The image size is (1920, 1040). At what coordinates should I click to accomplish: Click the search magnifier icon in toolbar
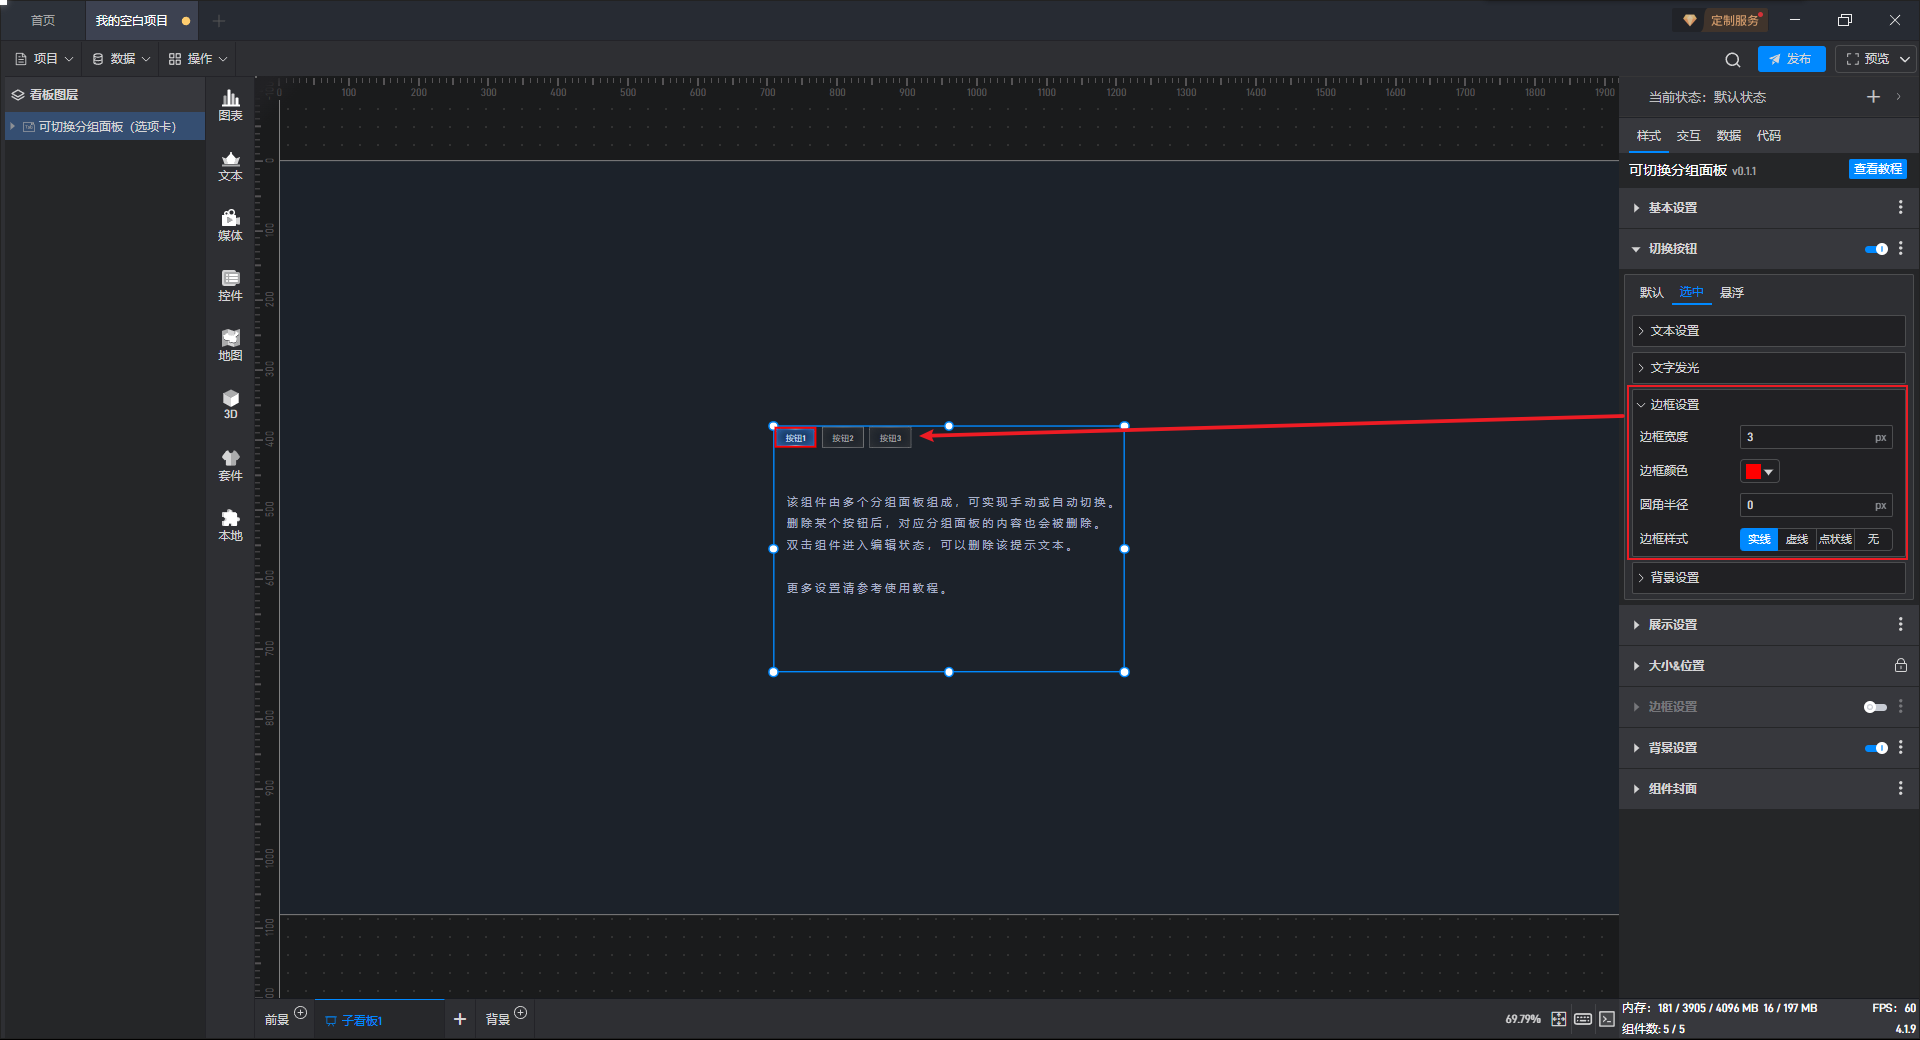pos(1733,59)
